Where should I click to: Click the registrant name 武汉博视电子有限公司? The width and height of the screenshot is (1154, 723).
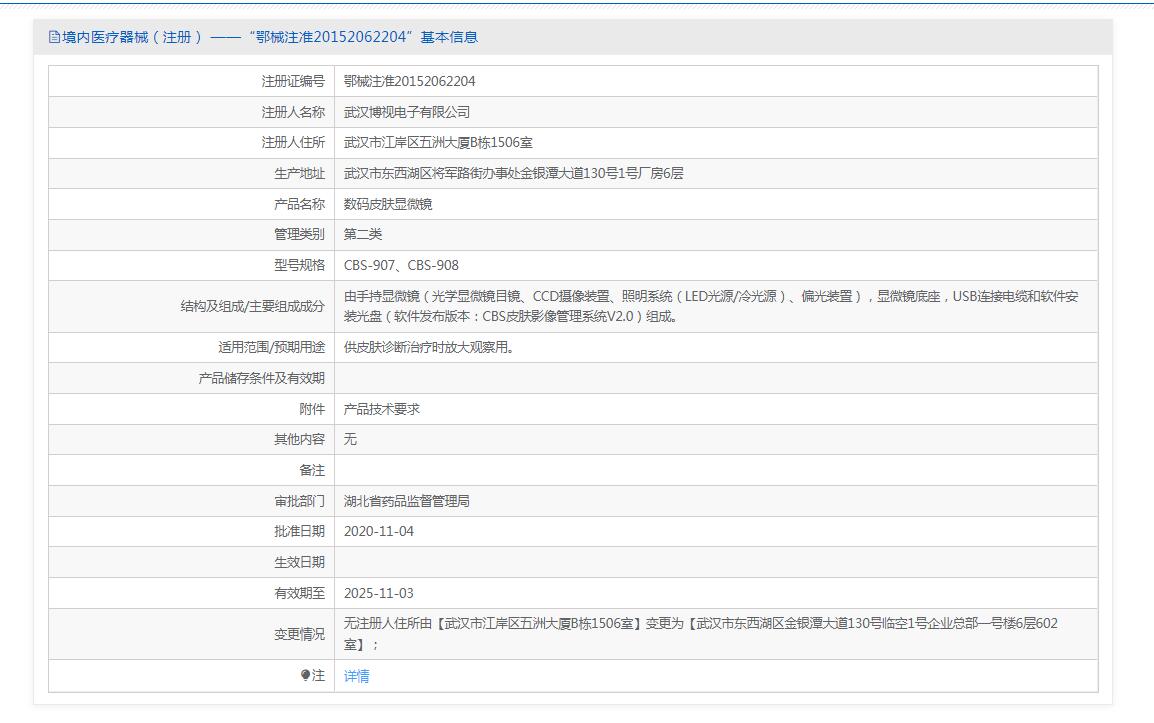pyautogui.click(x=407, y=112)
